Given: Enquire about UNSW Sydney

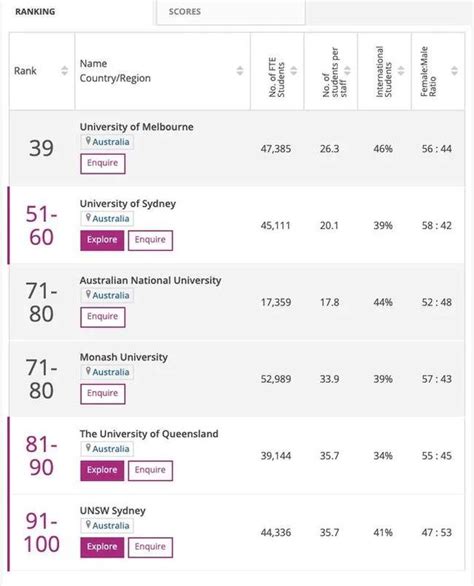Looking at the screenshot, I should [x=150, y=547].
